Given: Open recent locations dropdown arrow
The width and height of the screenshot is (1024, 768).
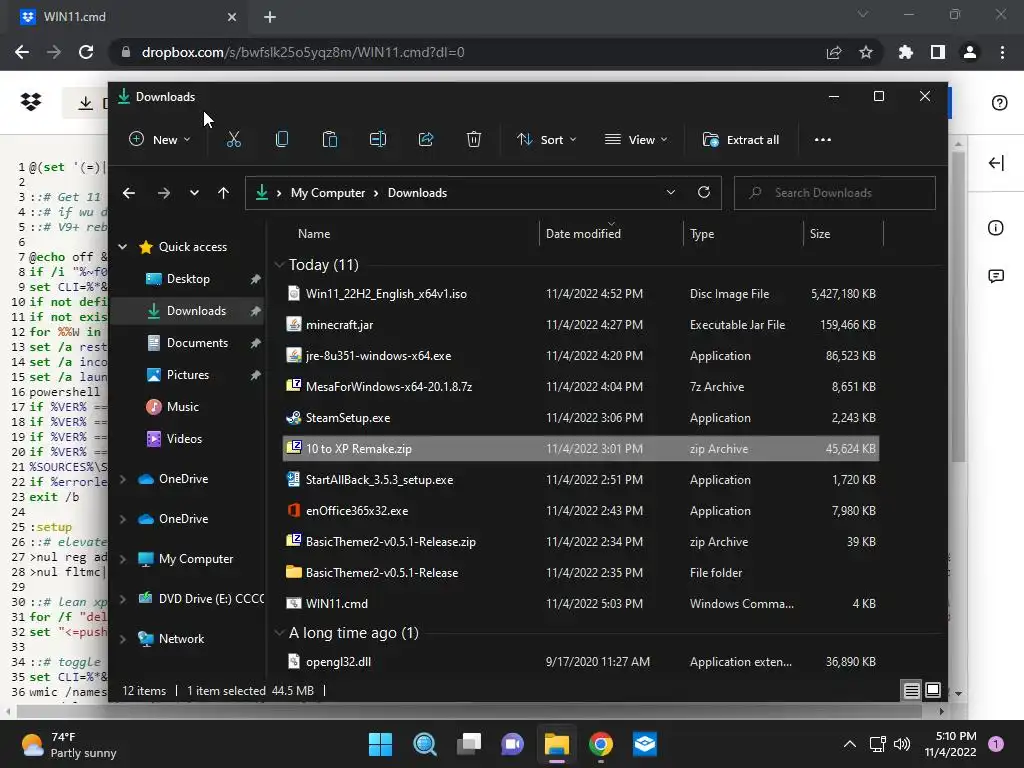Looking at the screenshot, I should 194,193.
